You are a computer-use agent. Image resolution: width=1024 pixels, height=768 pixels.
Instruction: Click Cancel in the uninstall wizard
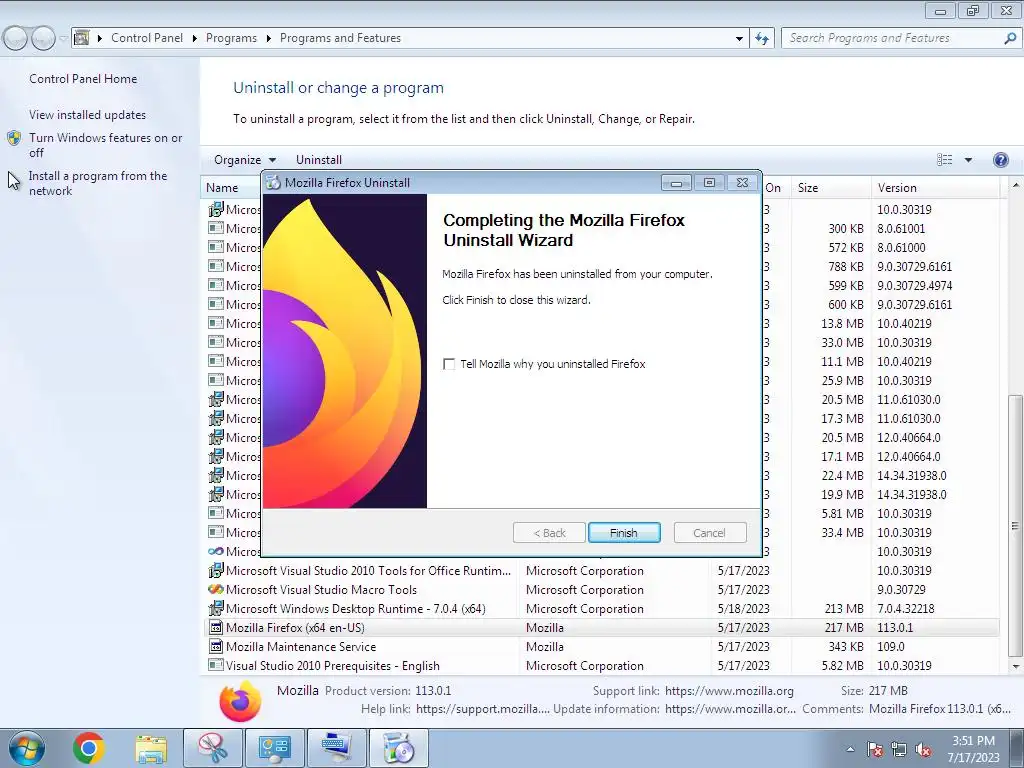click(709, 533)
